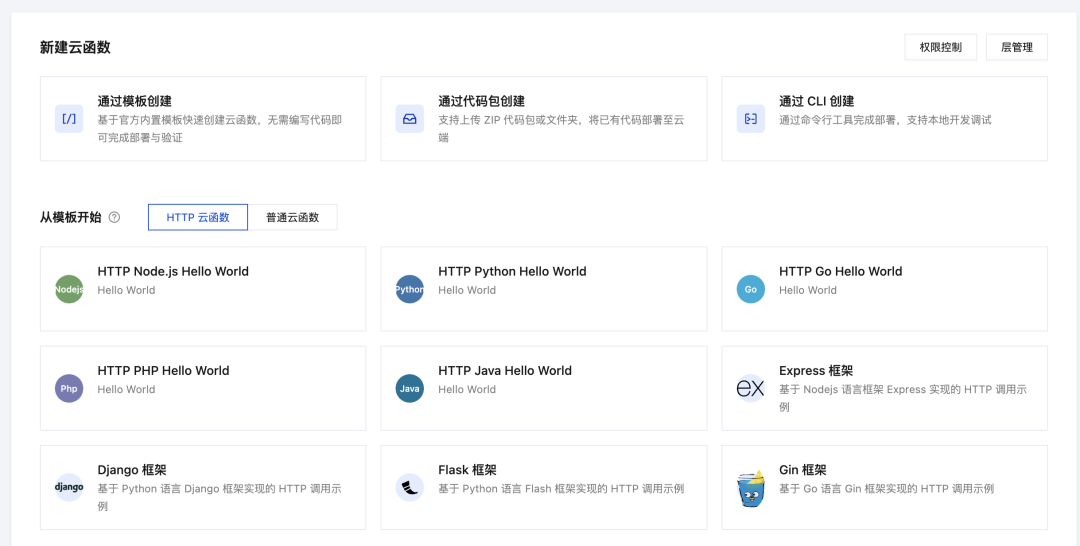Select HTTP Go Hello World template title
This screenshot has width=1080, height=546.
coord(840,271)
